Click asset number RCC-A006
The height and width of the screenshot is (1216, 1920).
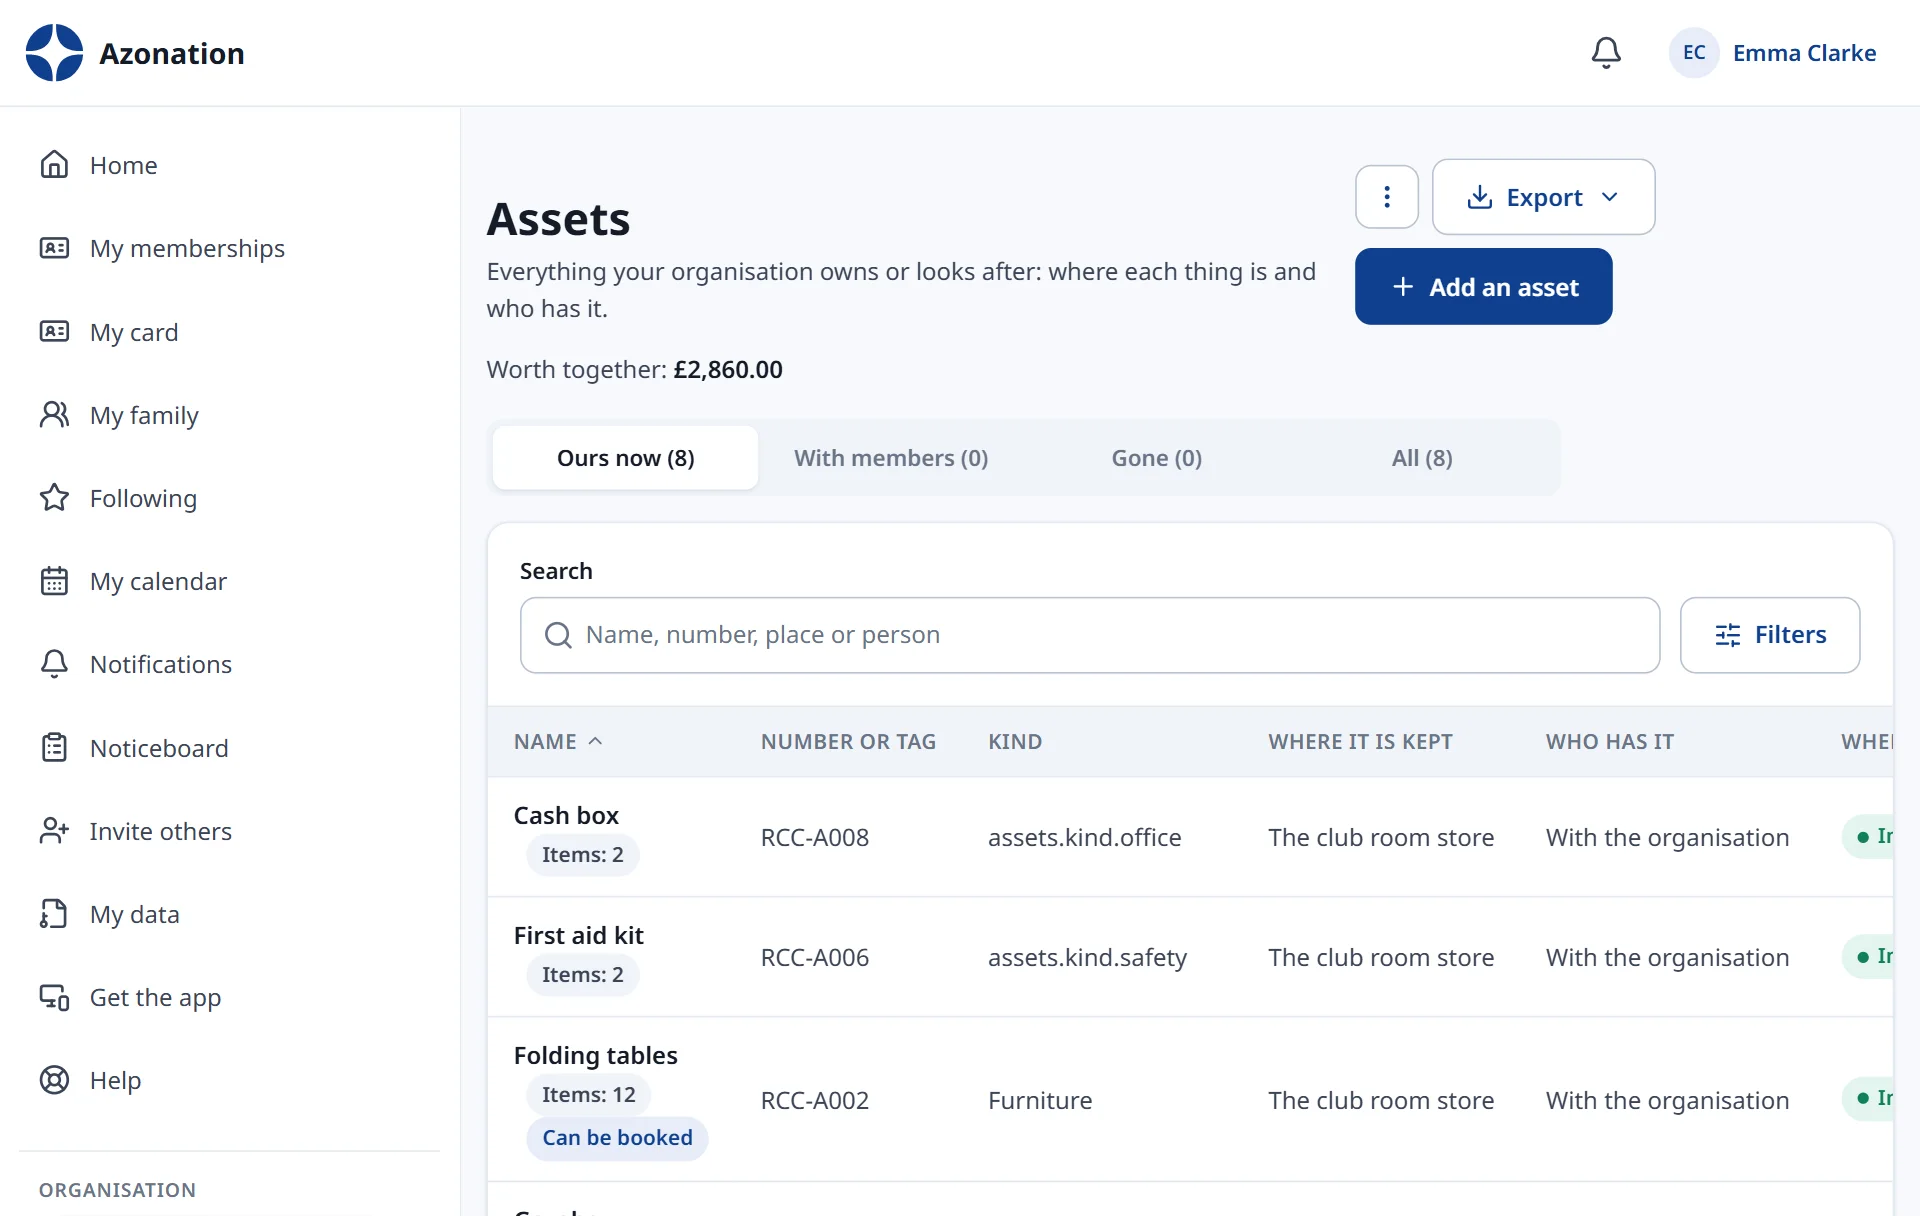pos(814,958)
